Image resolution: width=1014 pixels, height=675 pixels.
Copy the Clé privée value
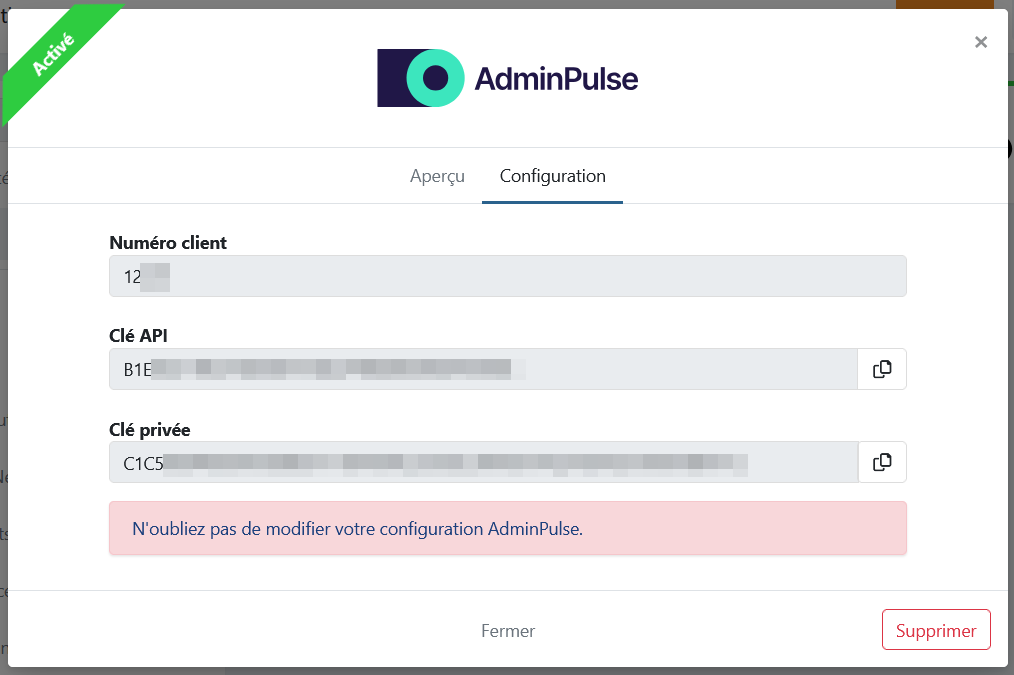[882, 462]
